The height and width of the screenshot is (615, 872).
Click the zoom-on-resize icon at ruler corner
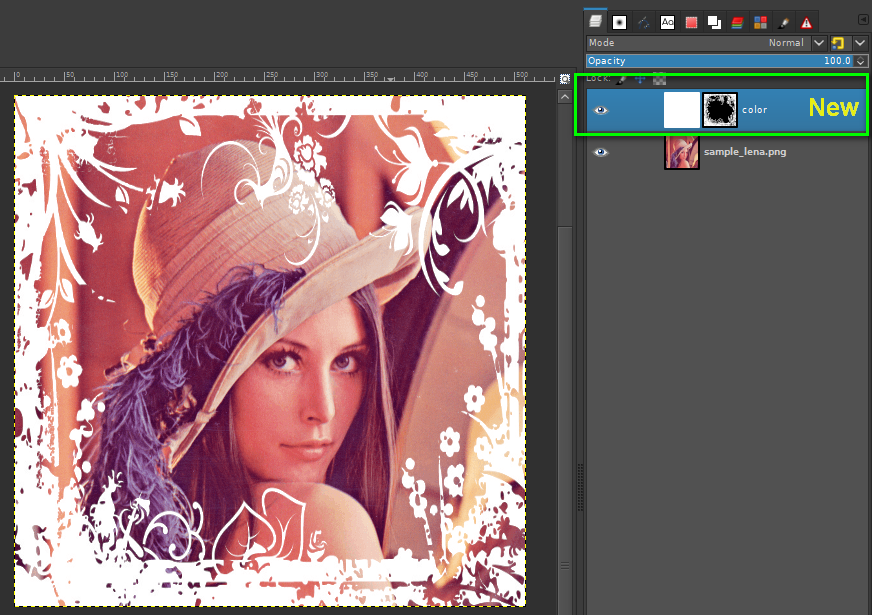click(x=564, y=79)
